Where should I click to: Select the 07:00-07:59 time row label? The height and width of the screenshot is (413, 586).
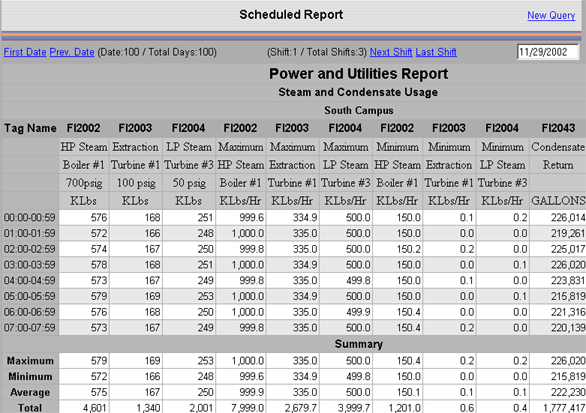click(x=30, y=328)
